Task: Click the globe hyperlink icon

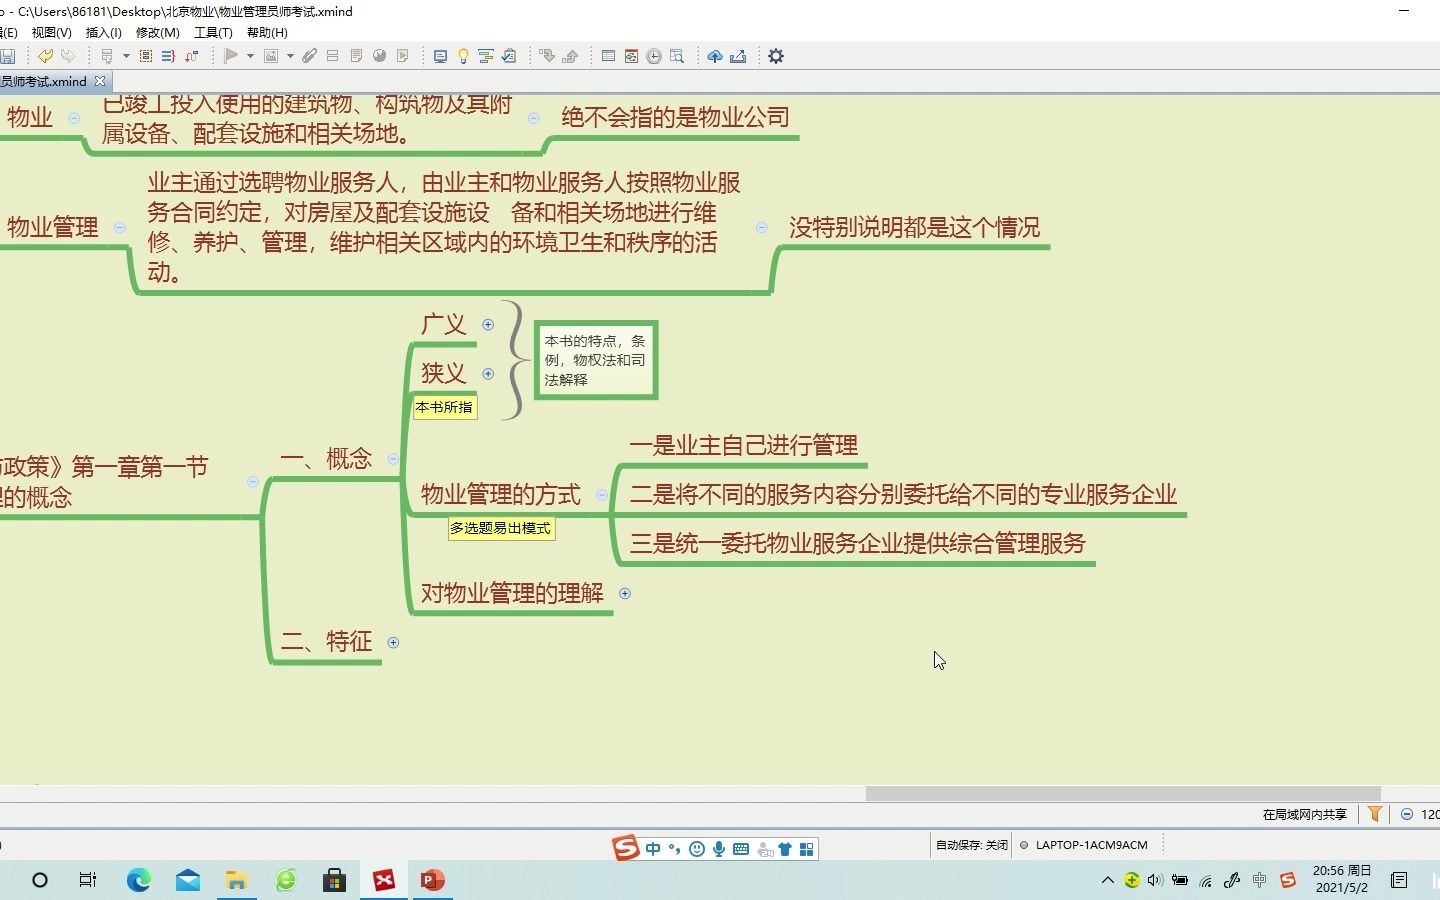Action: click(379, 56)
